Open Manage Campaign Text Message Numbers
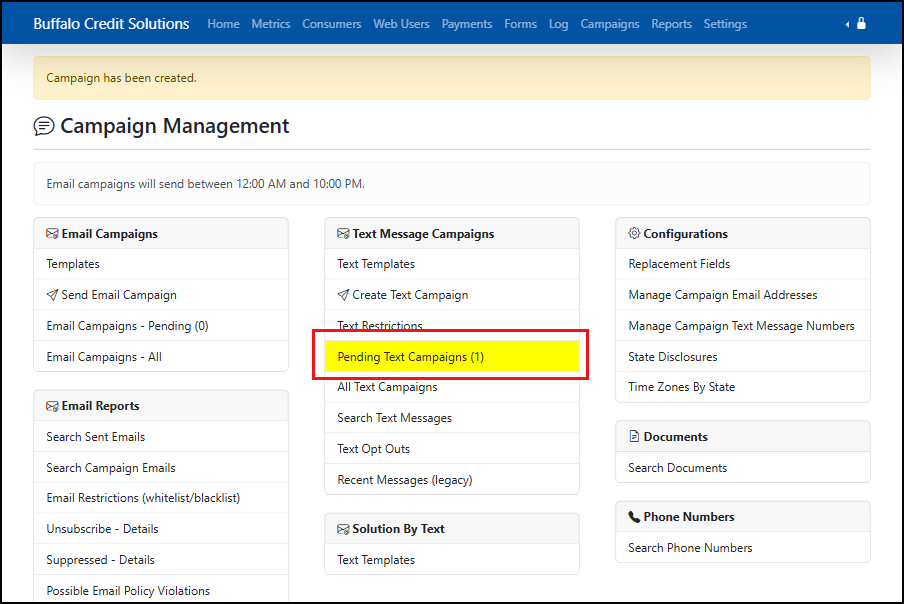This screenshot has width=904, height=604. pyautogui.click(x=743, y=326)
